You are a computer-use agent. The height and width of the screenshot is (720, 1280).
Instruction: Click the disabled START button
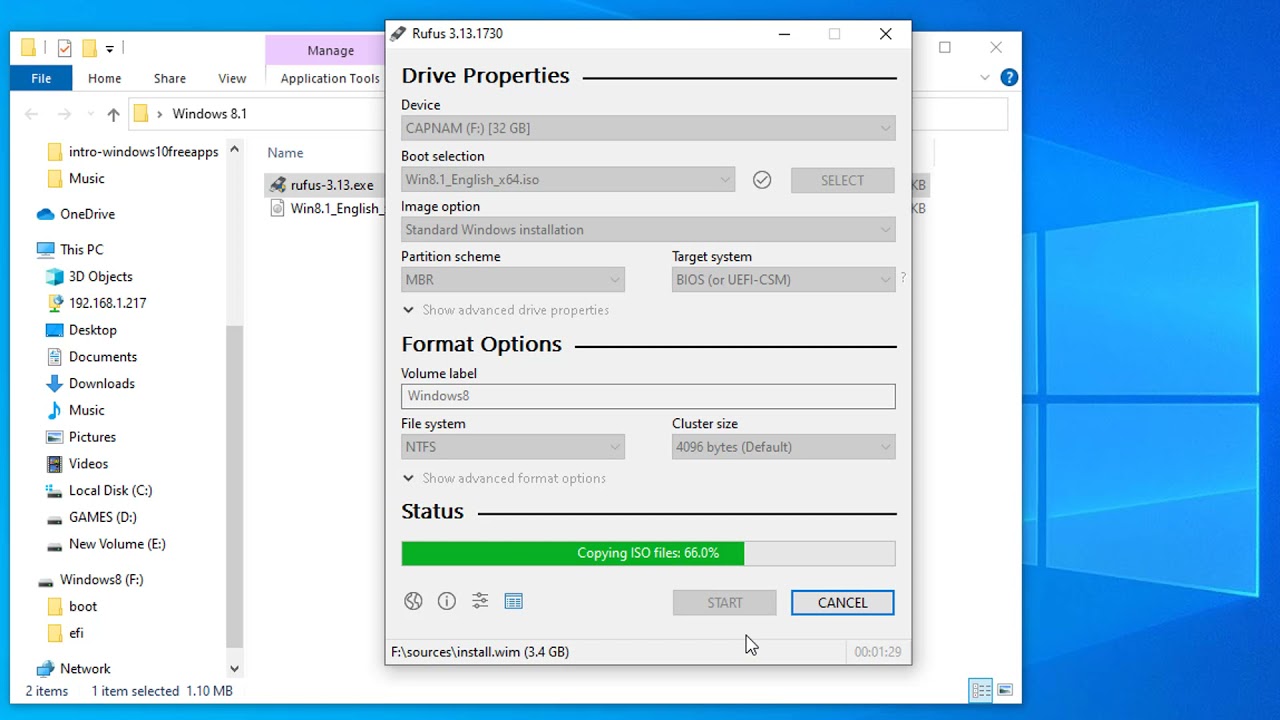[x=725, y=602]
